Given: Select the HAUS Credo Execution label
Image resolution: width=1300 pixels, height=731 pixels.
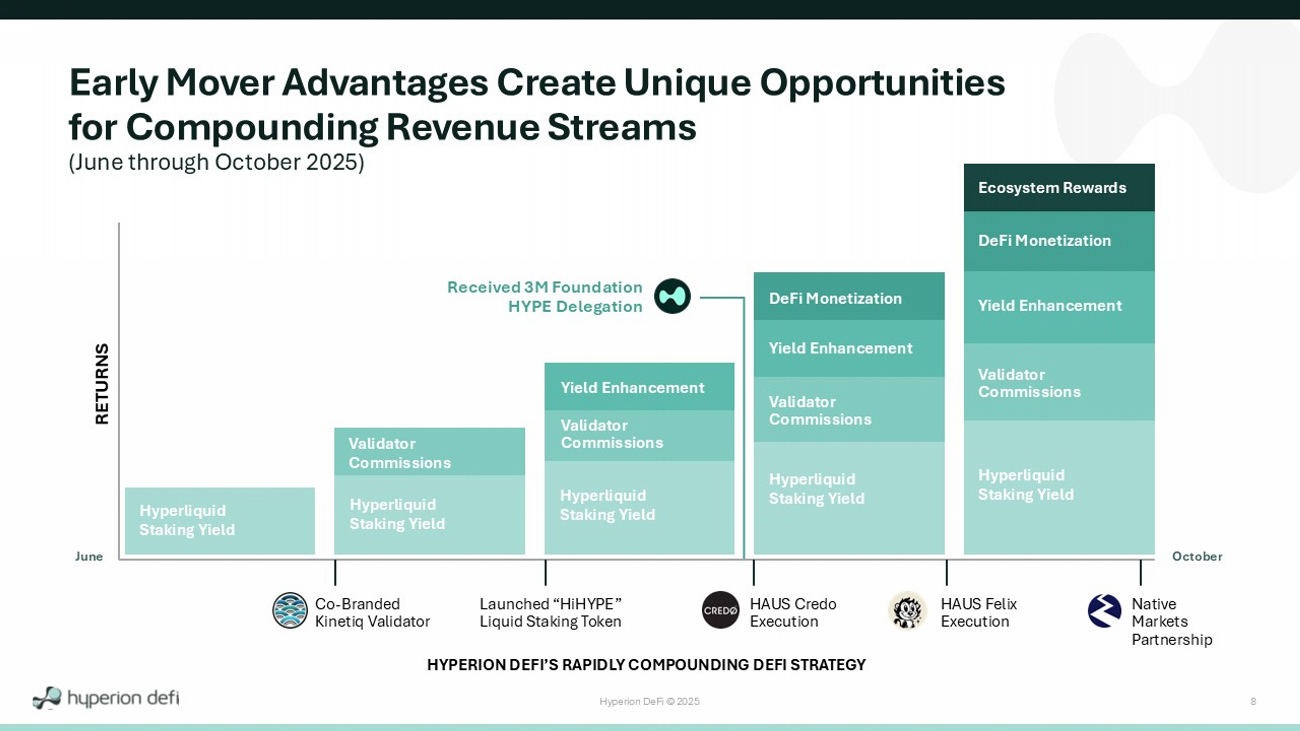Looking at the screenshot, I should (793, 613).
